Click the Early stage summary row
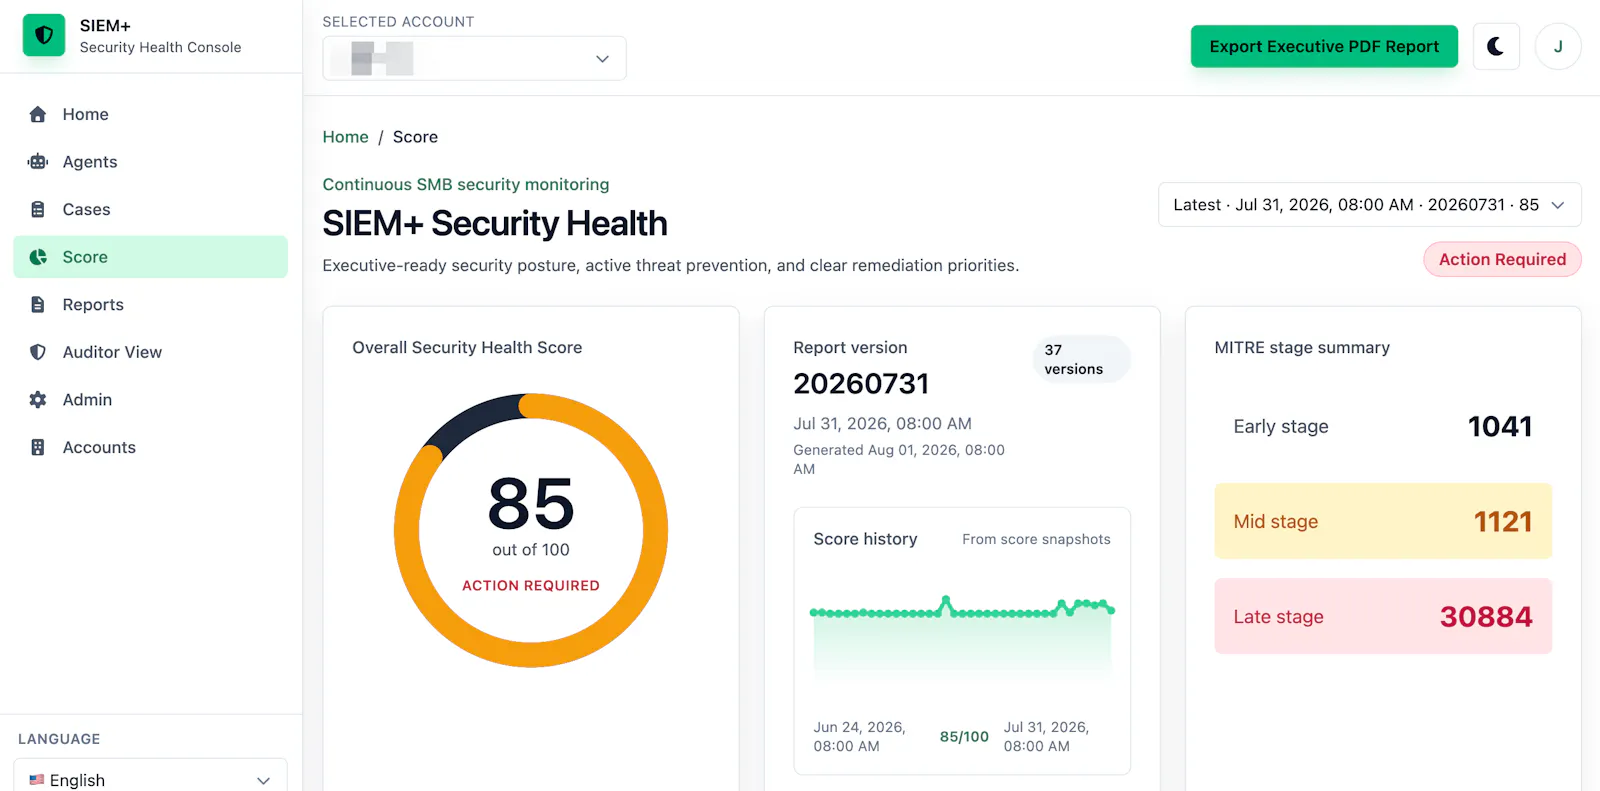The image size is (1600, 791). [x=1383, y=427]
